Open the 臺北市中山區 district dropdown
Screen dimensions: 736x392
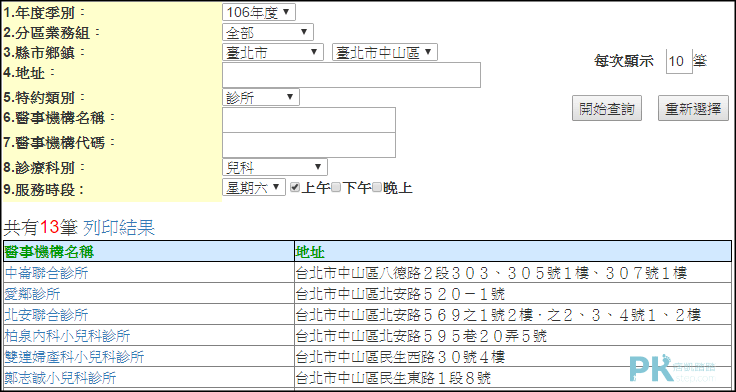click(385, 53)
